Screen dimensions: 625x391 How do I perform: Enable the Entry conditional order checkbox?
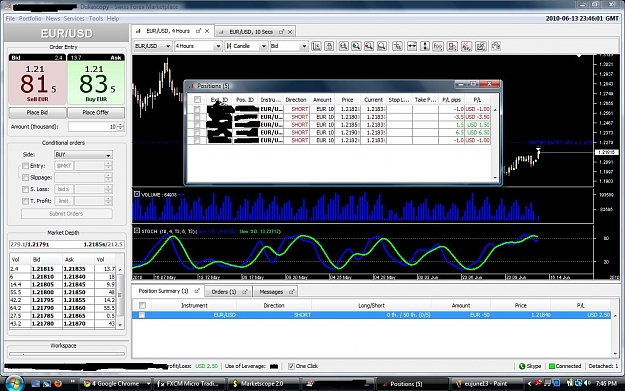(26, 166)
